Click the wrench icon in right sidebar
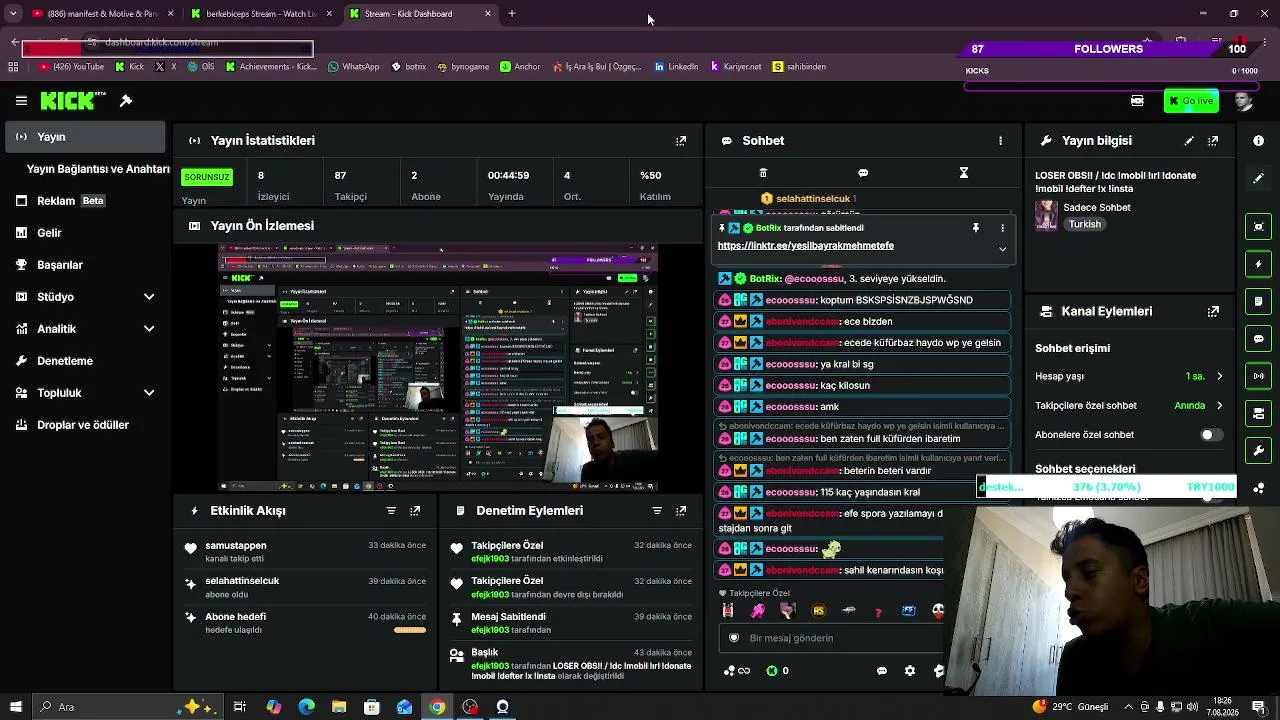1280x720 pixels. tap(1259, 451)
